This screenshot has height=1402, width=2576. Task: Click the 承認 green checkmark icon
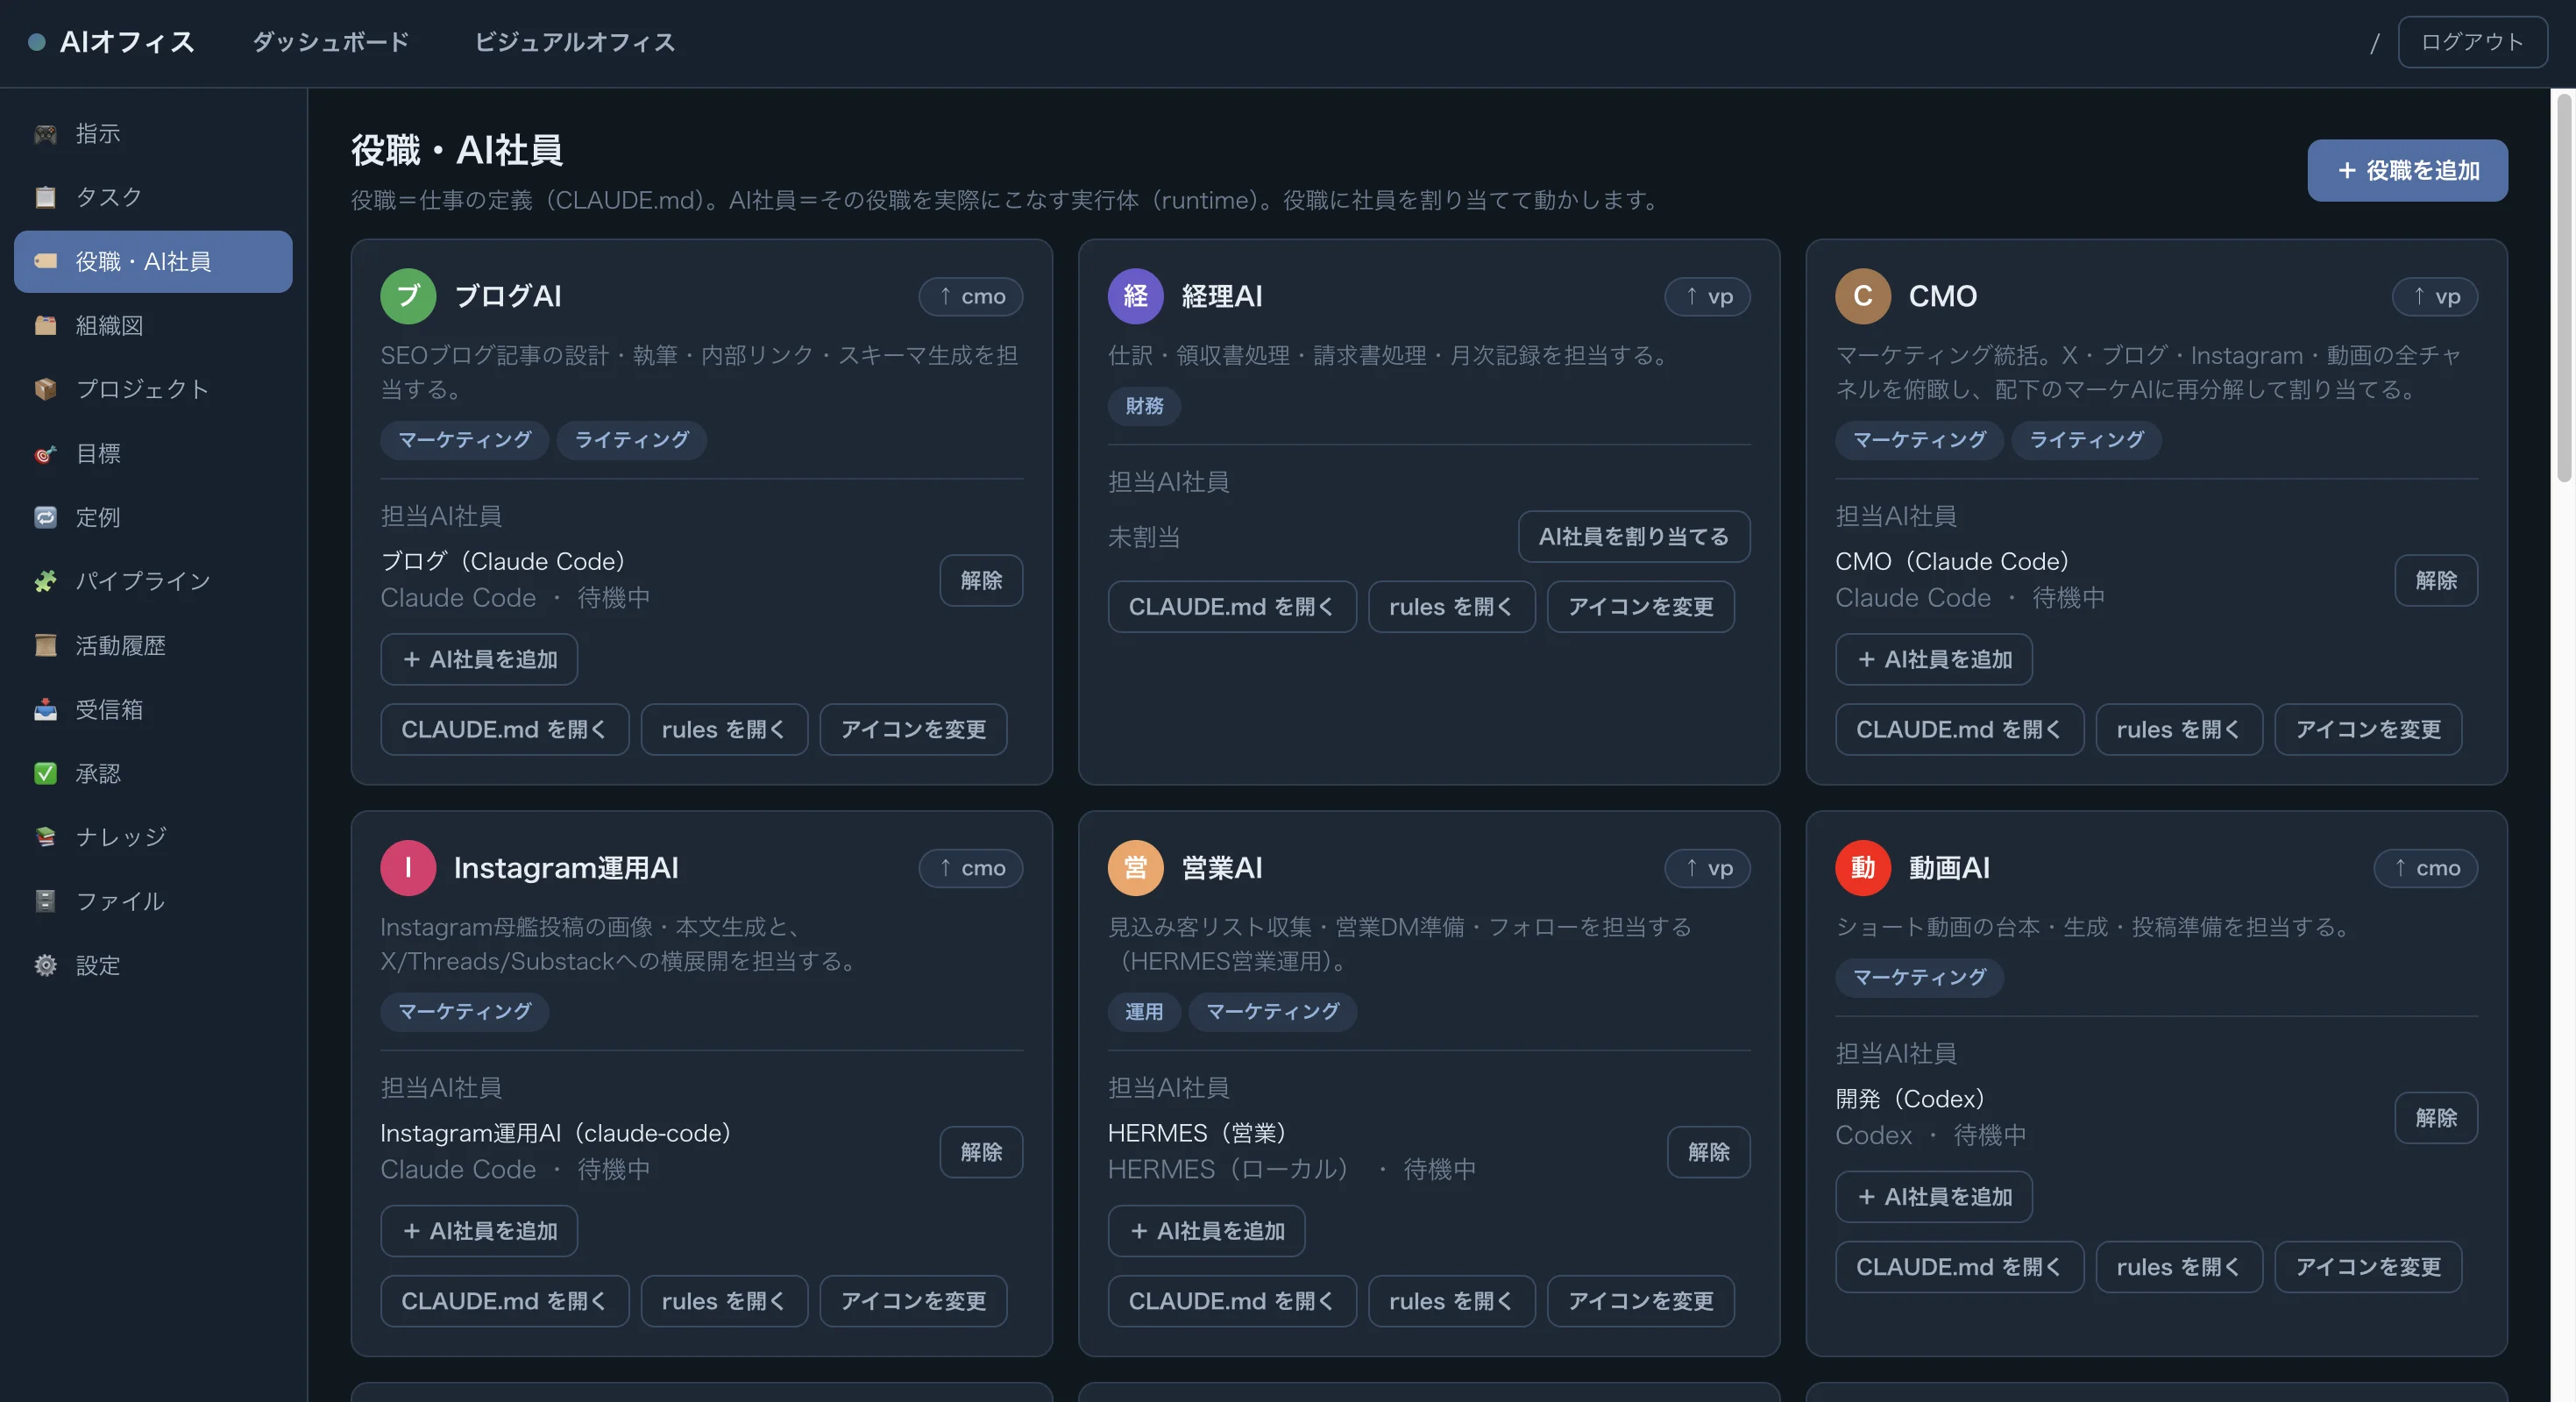[x=45, y=774]
